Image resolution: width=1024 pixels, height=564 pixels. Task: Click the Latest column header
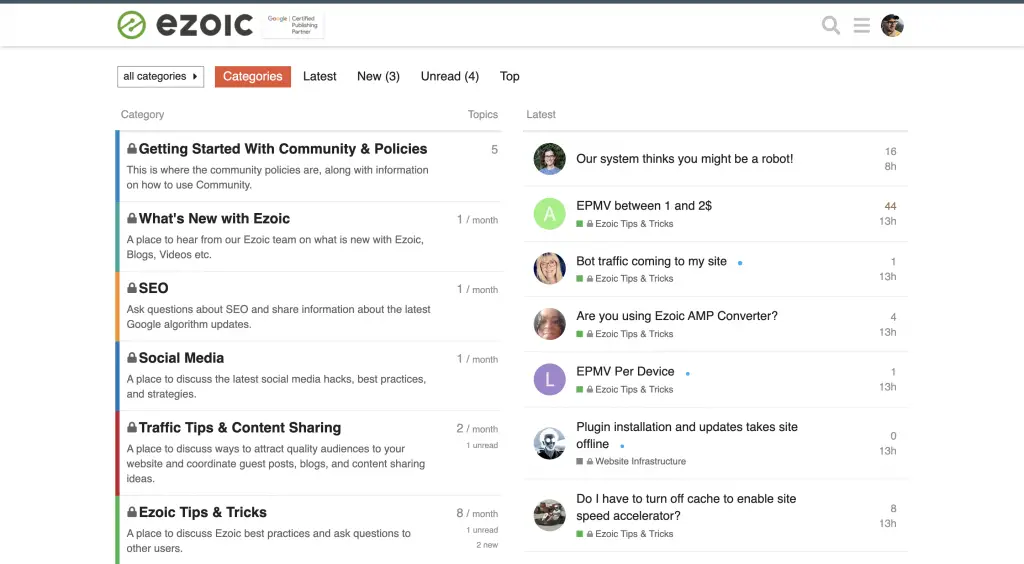coord(541,114)
